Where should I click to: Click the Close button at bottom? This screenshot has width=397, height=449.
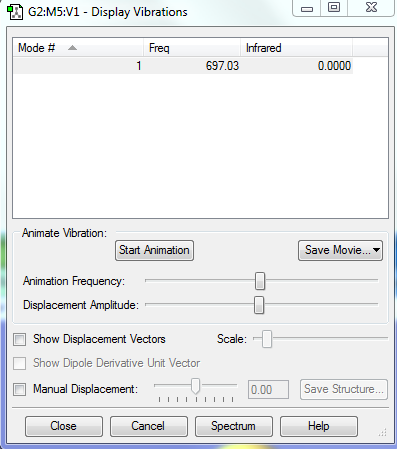(x=64, y=426)
